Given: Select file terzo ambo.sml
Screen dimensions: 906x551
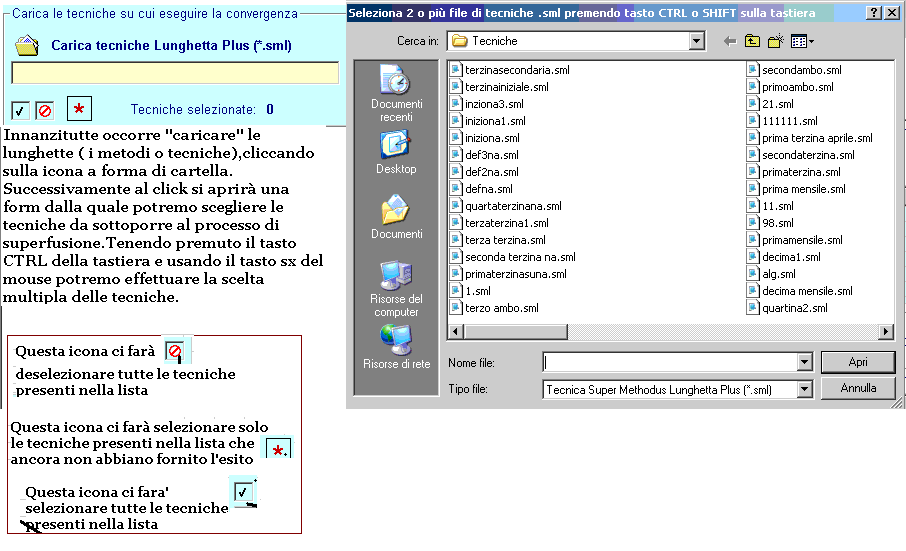Looking at the screenshot, I should pyautogui.click(x=495, y=308).
